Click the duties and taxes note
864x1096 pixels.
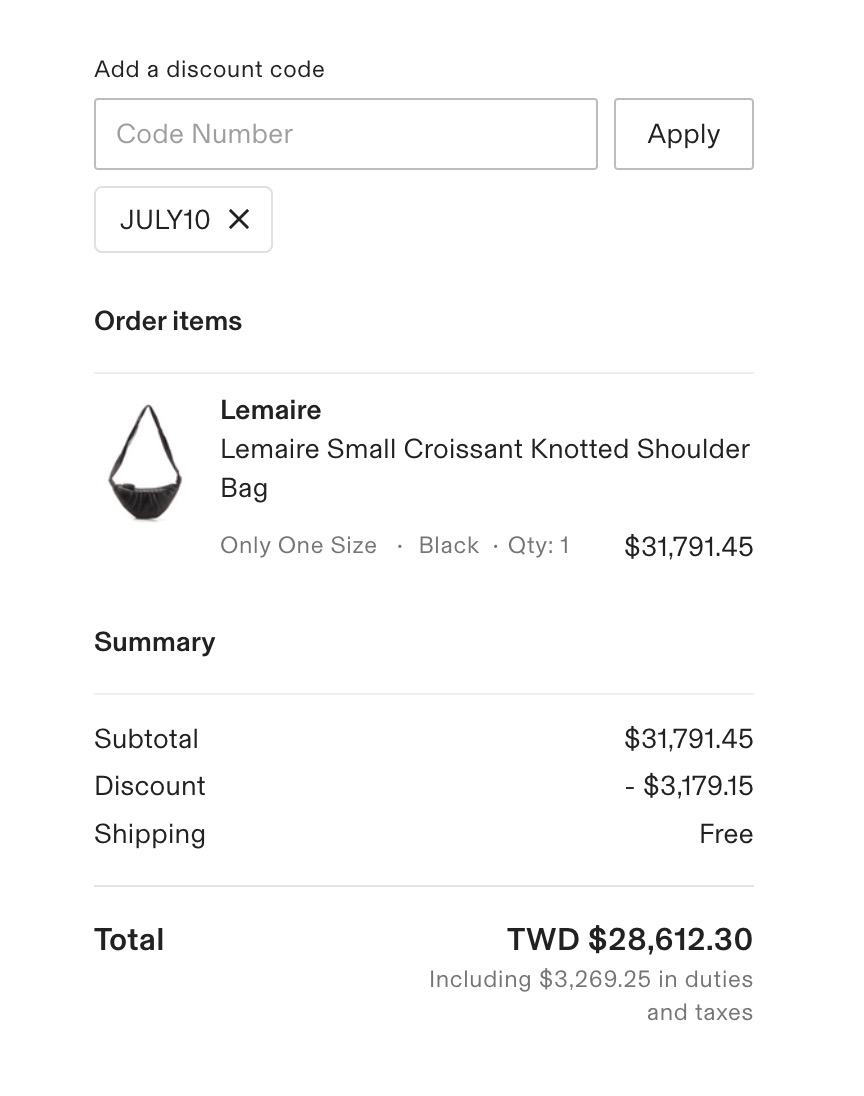pos(591,995)
